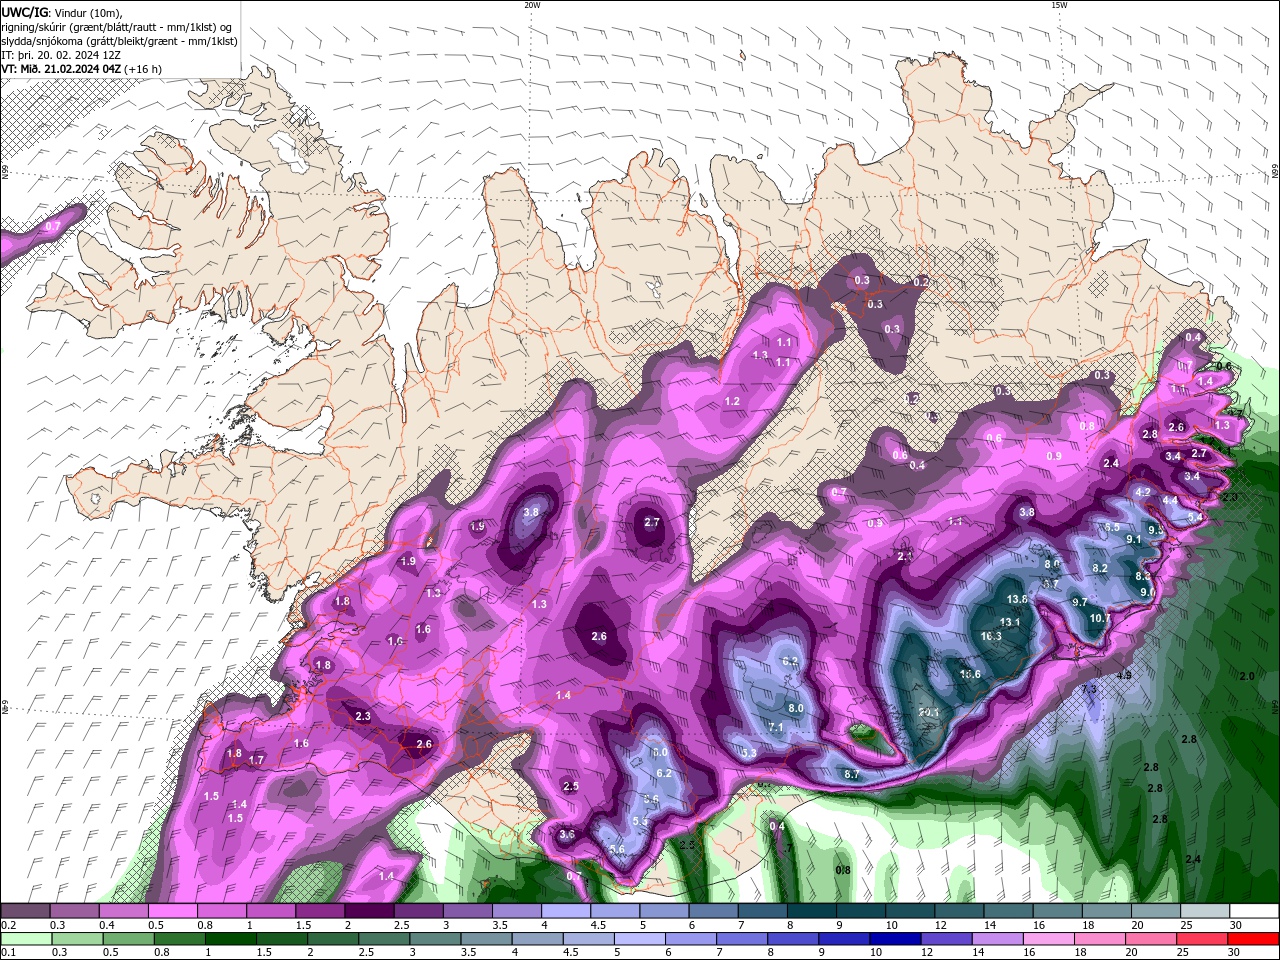1280x960 pixels.
Task: Select the upper legend swatch between 8 and 9
Action: pos(811,911)
